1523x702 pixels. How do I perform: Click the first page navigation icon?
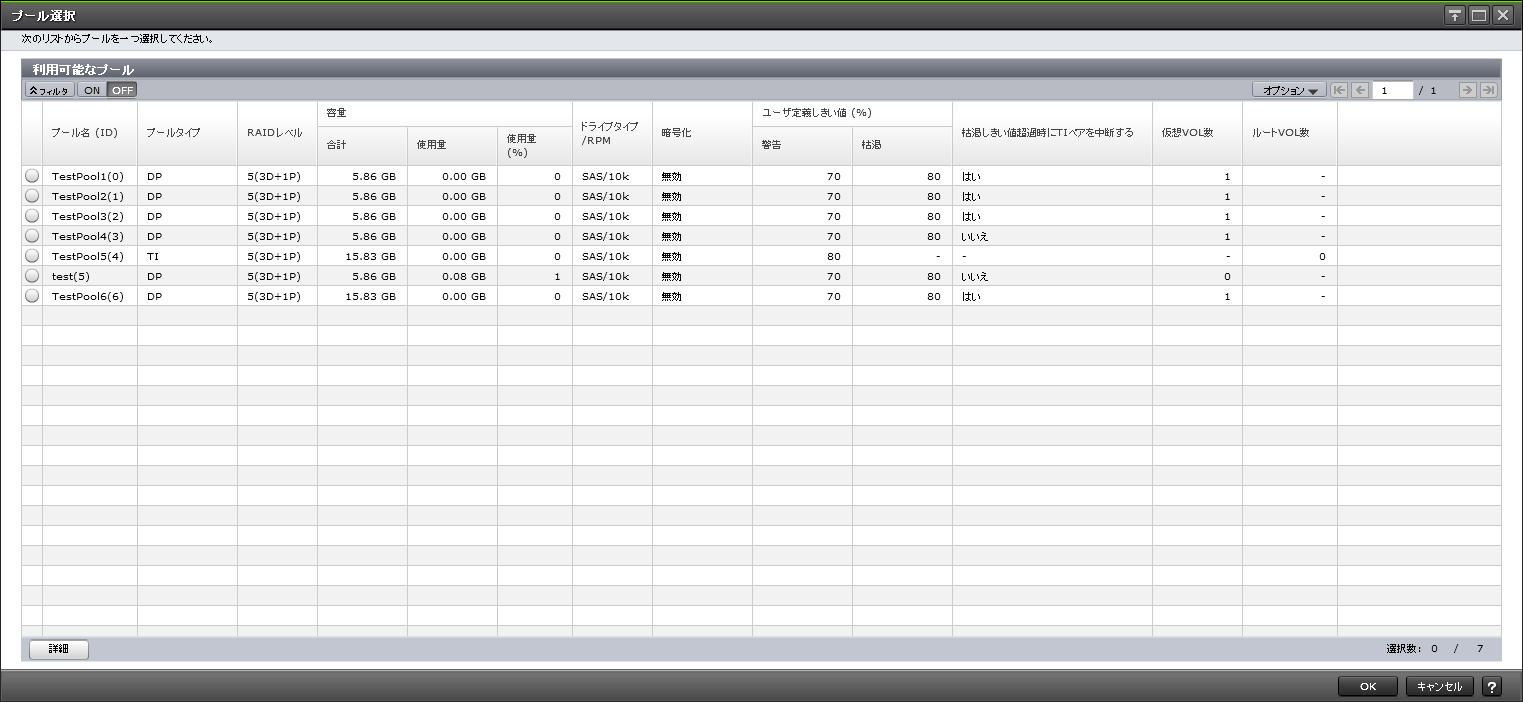(1339, 90)
